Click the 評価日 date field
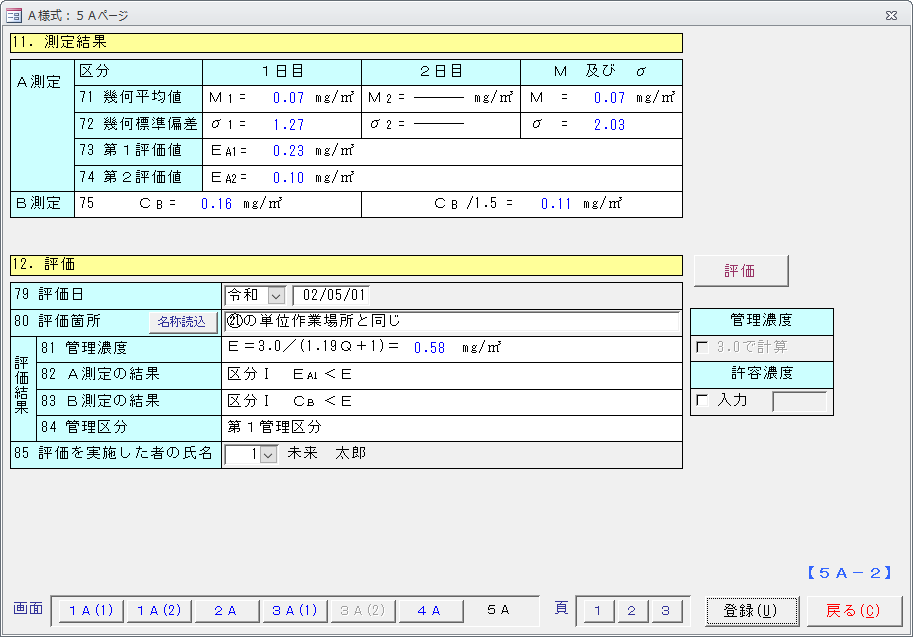Screen dimensions: 913x637 330,296
